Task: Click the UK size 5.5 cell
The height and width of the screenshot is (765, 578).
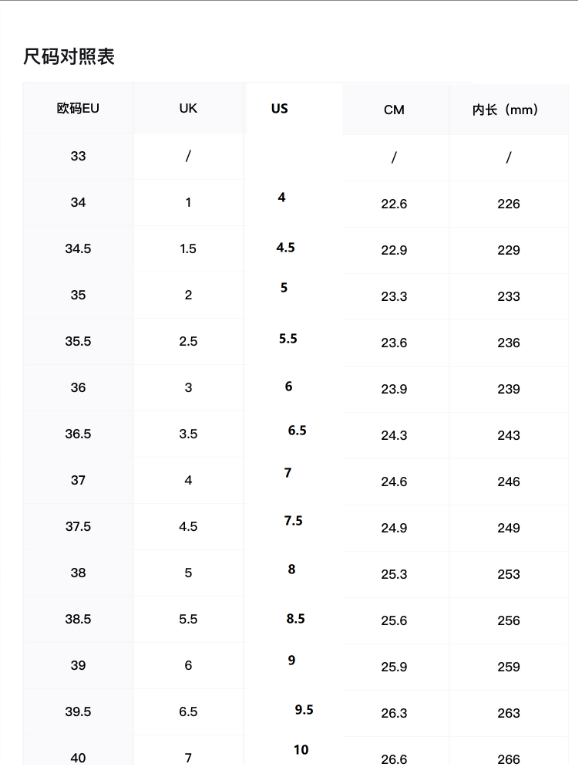Action: pos(188,619)
